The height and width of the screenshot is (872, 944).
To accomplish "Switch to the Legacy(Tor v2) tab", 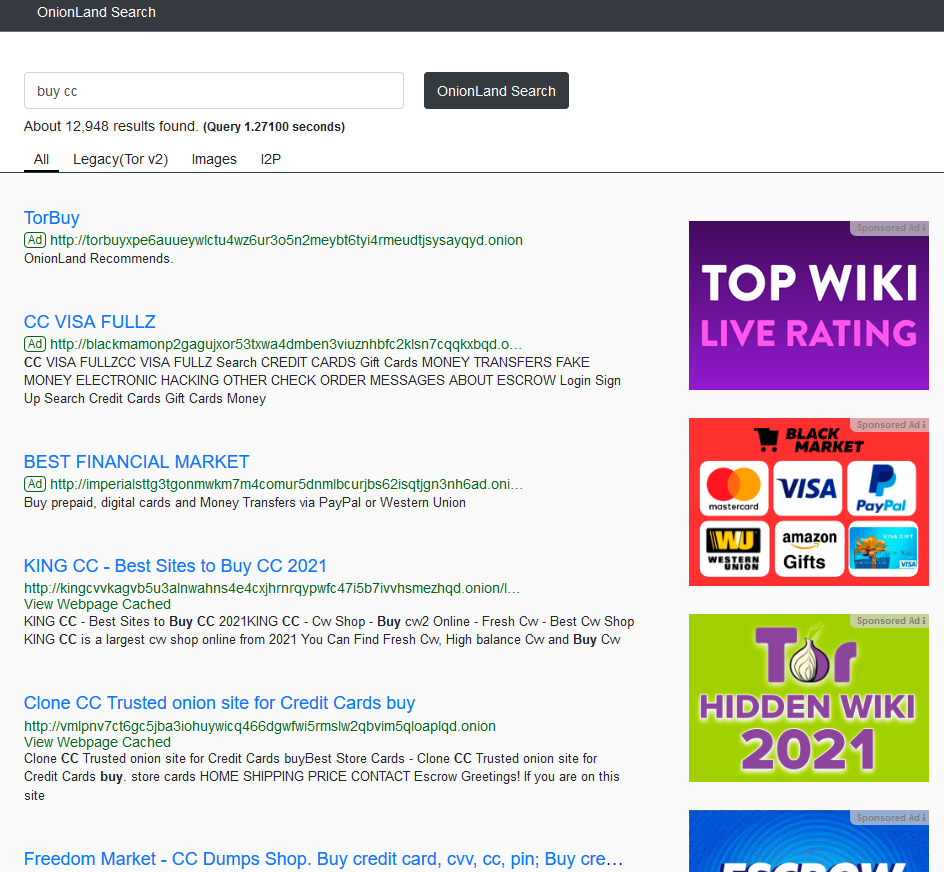I will [120, 159].
